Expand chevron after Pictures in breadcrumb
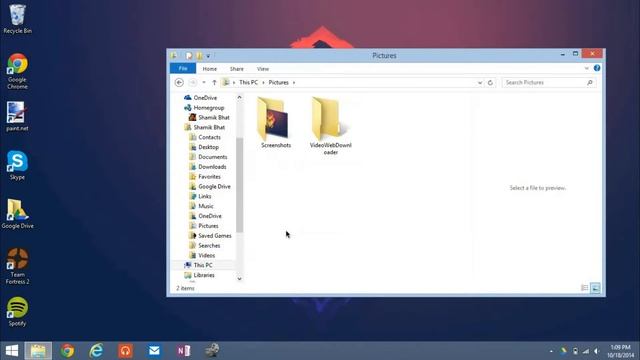Image resolution: width=640 pixels, height=360 pixels. click(294, 82)
